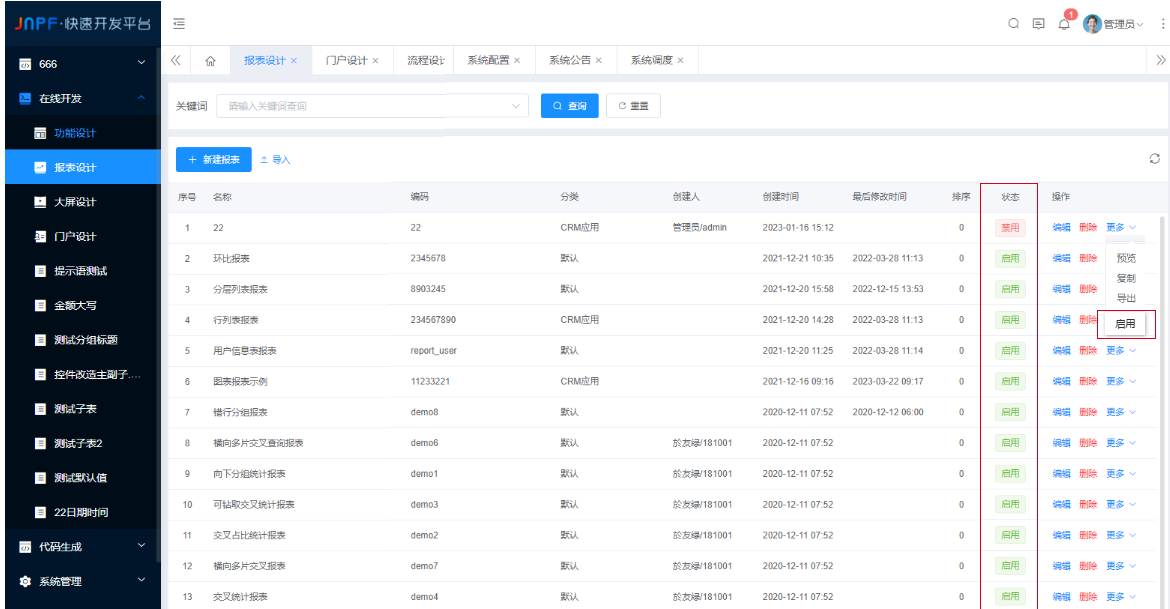Switch to the 门户设计 tab
The width and height of the screenshot is (1170, 609).
coord(346,60)
